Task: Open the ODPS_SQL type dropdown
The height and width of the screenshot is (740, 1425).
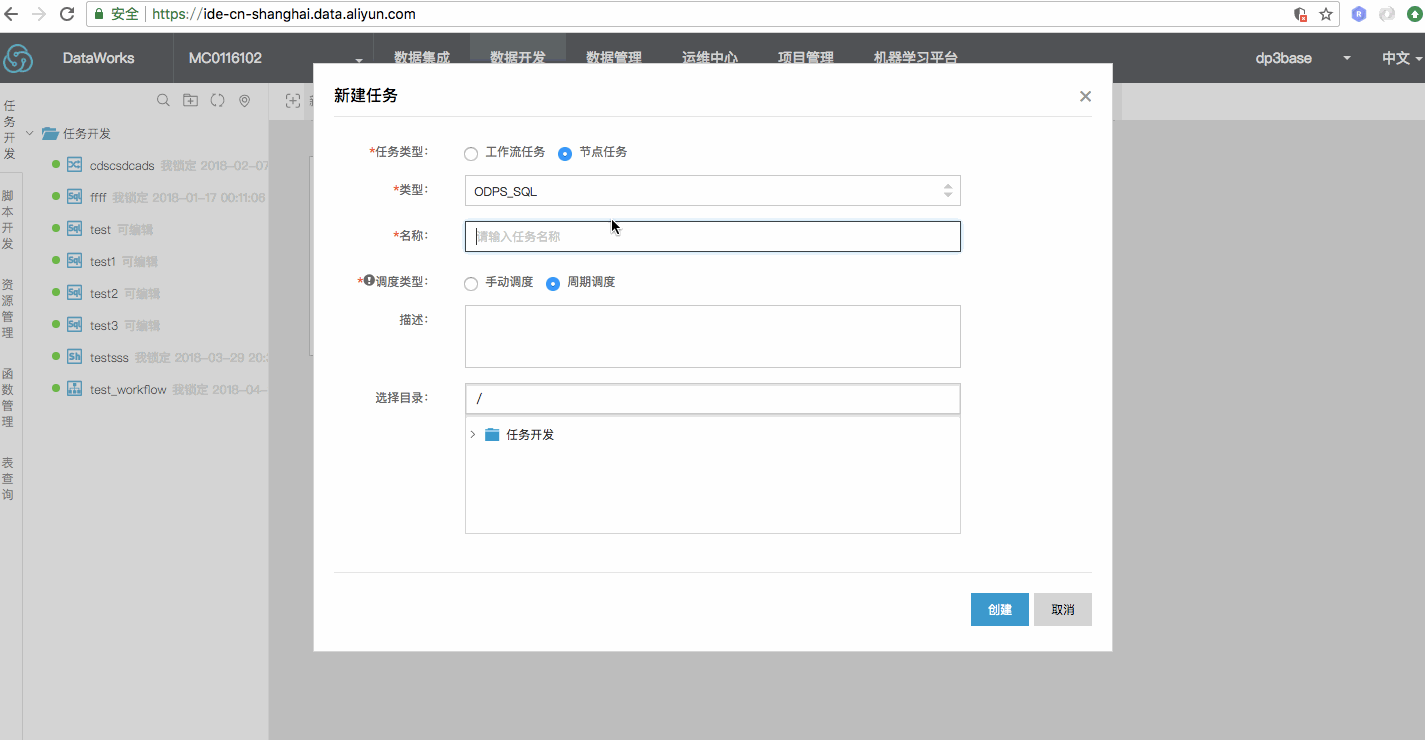Action: click(x=712, y=191)
